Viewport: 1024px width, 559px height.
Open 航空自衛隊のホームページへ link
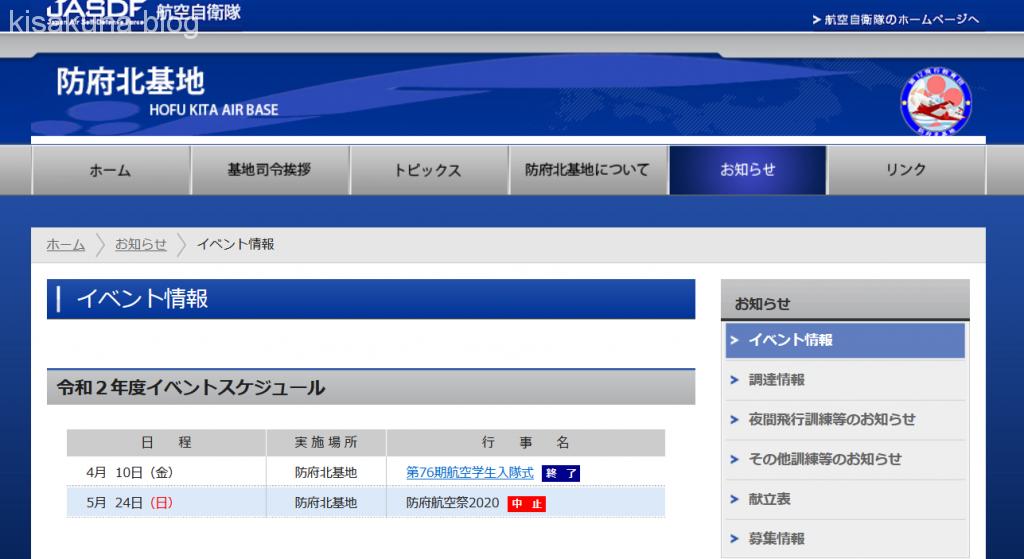tap(895, 19)
